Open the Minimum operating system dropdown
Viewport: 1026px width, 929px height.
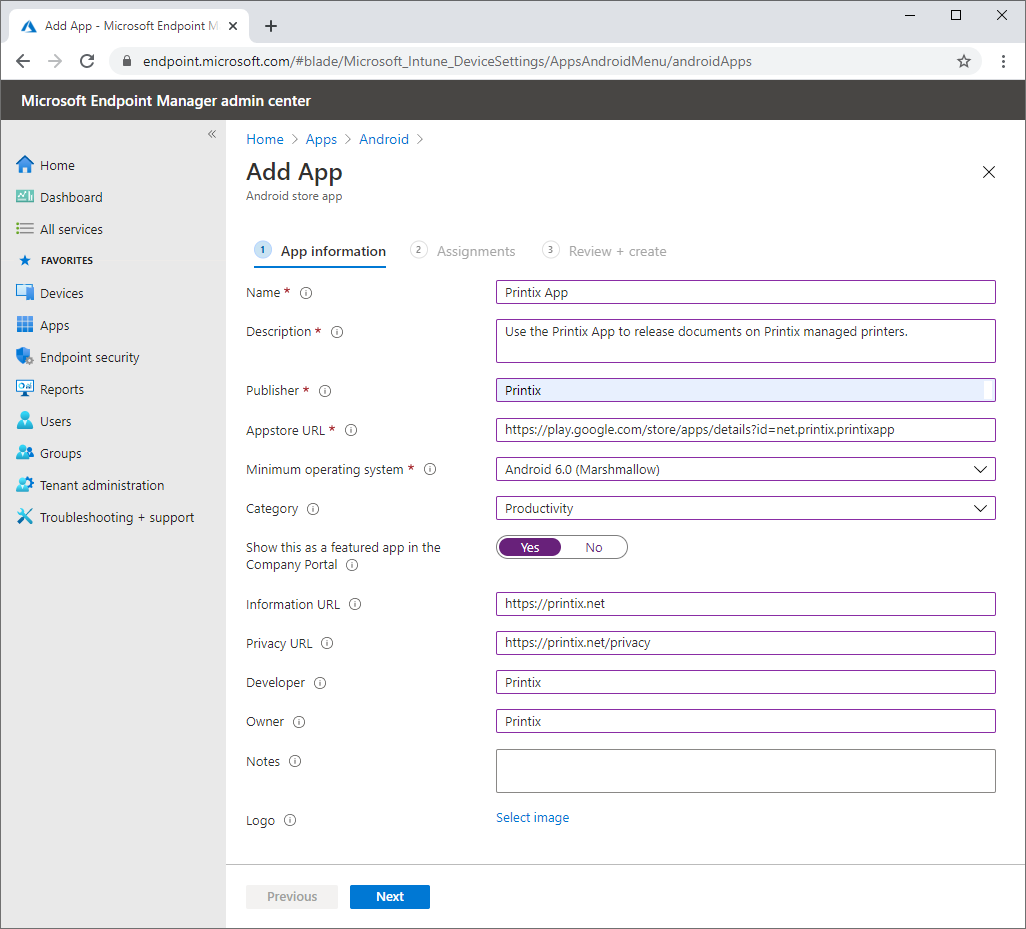point(745,469)
